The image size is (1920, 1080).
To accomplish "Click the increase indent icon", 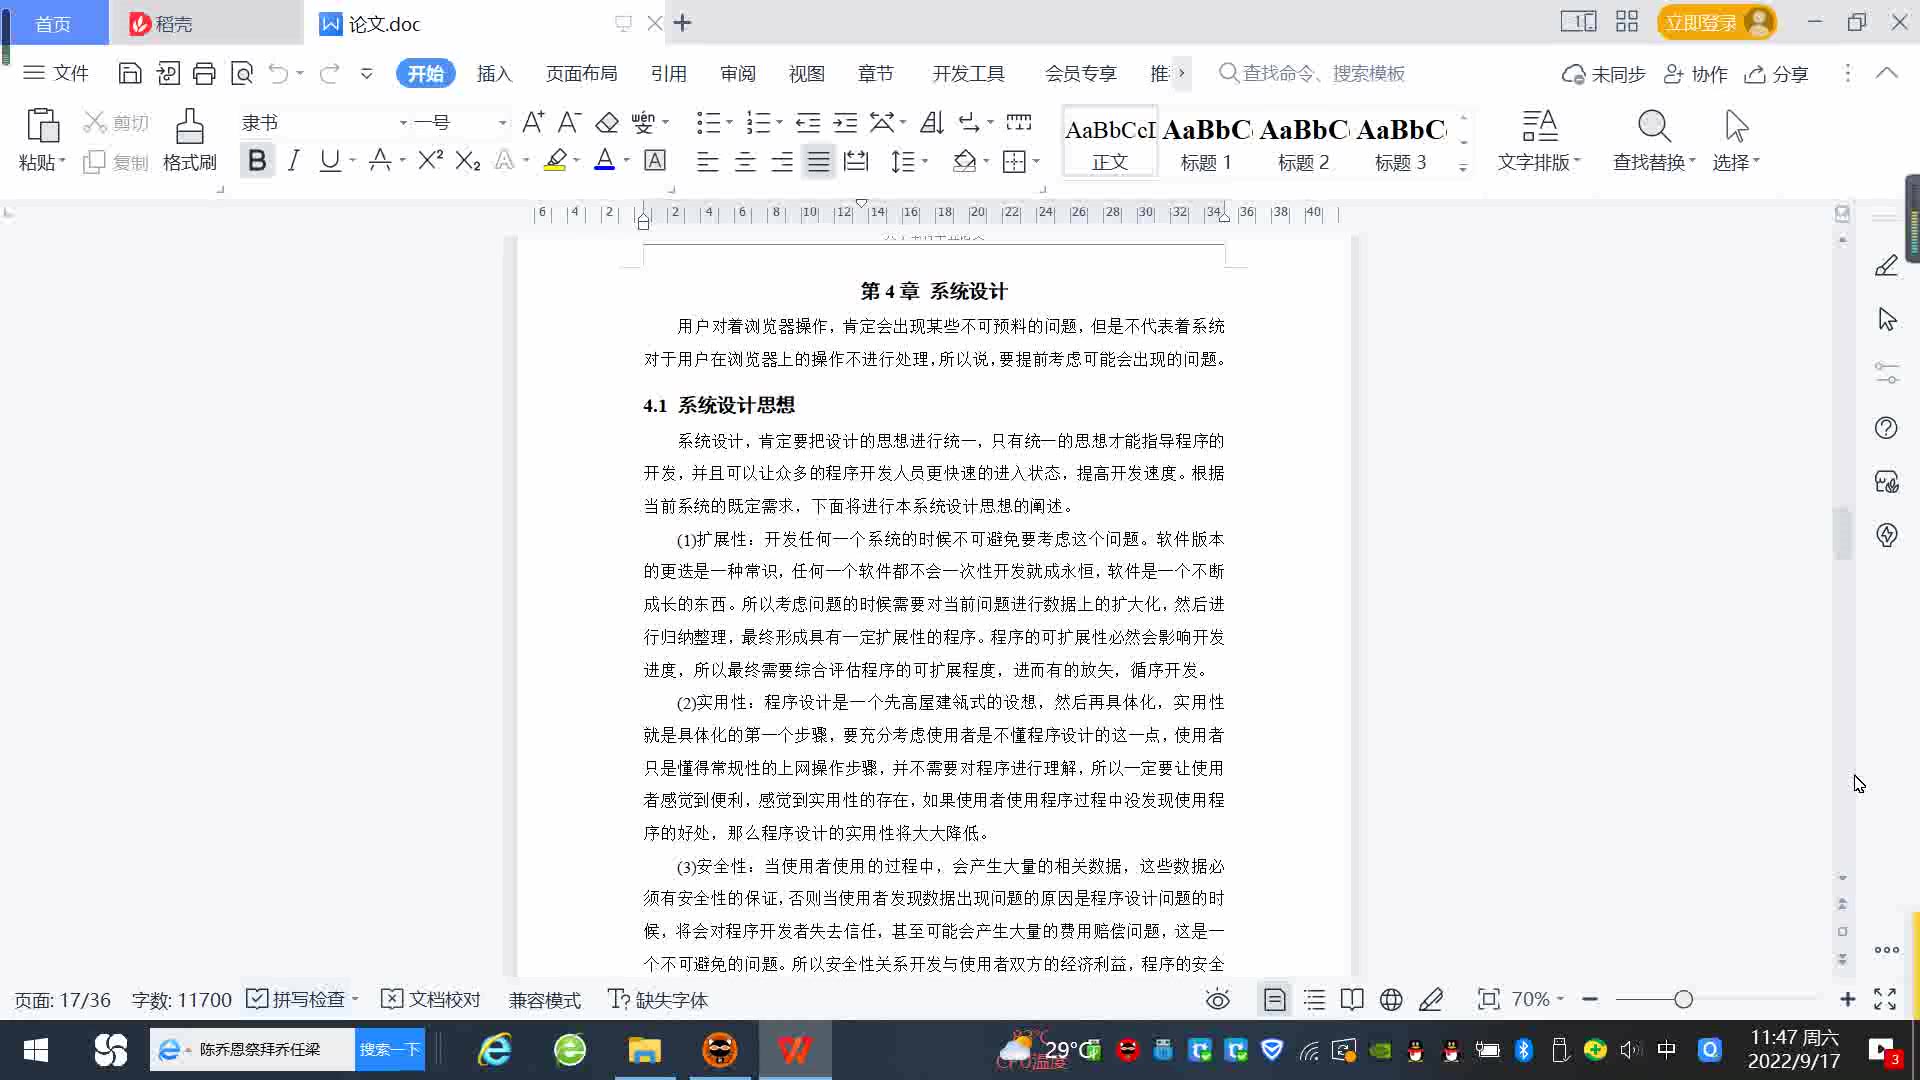I will [845, 123].
